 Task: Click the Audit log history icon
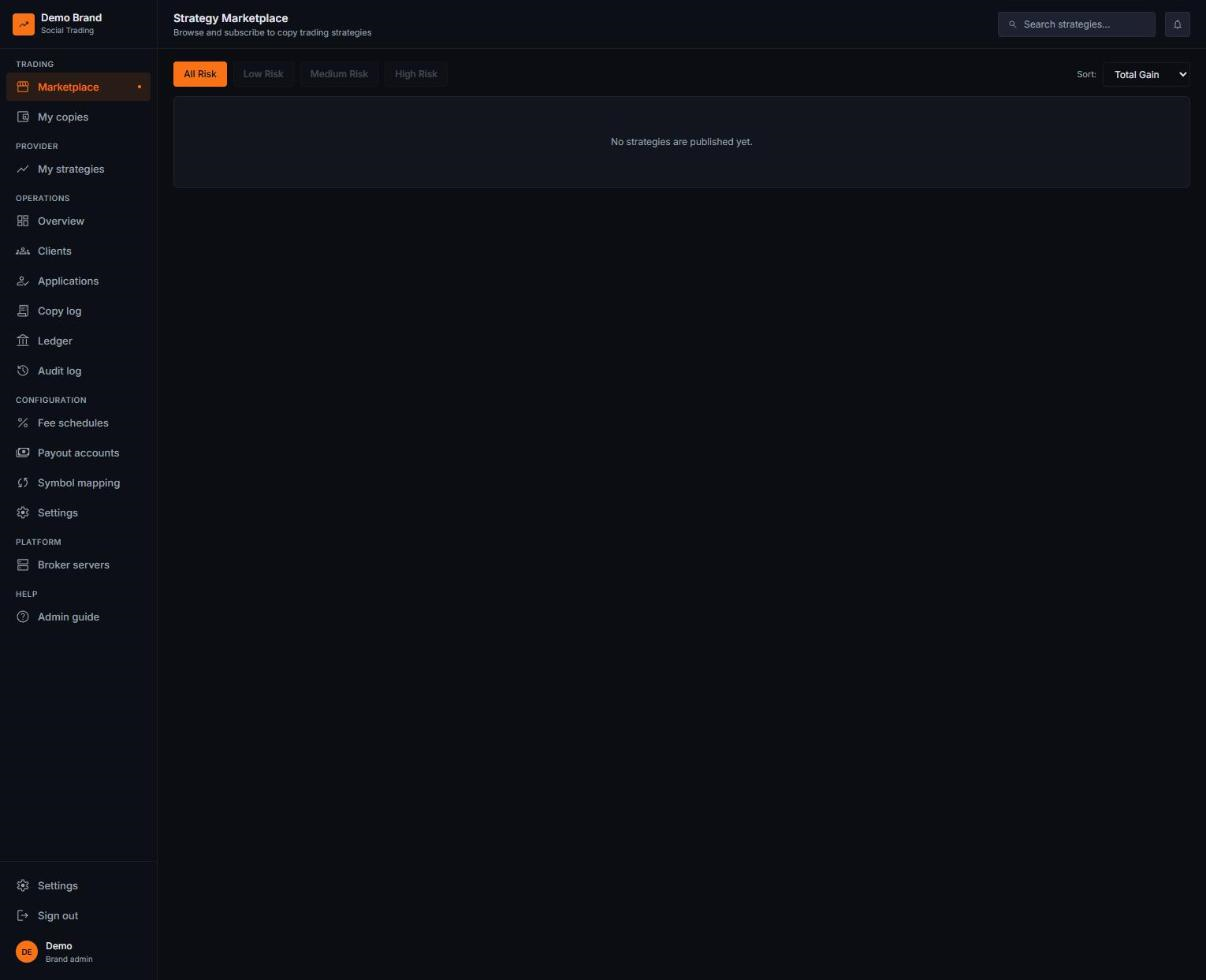[x=23, y=371]
